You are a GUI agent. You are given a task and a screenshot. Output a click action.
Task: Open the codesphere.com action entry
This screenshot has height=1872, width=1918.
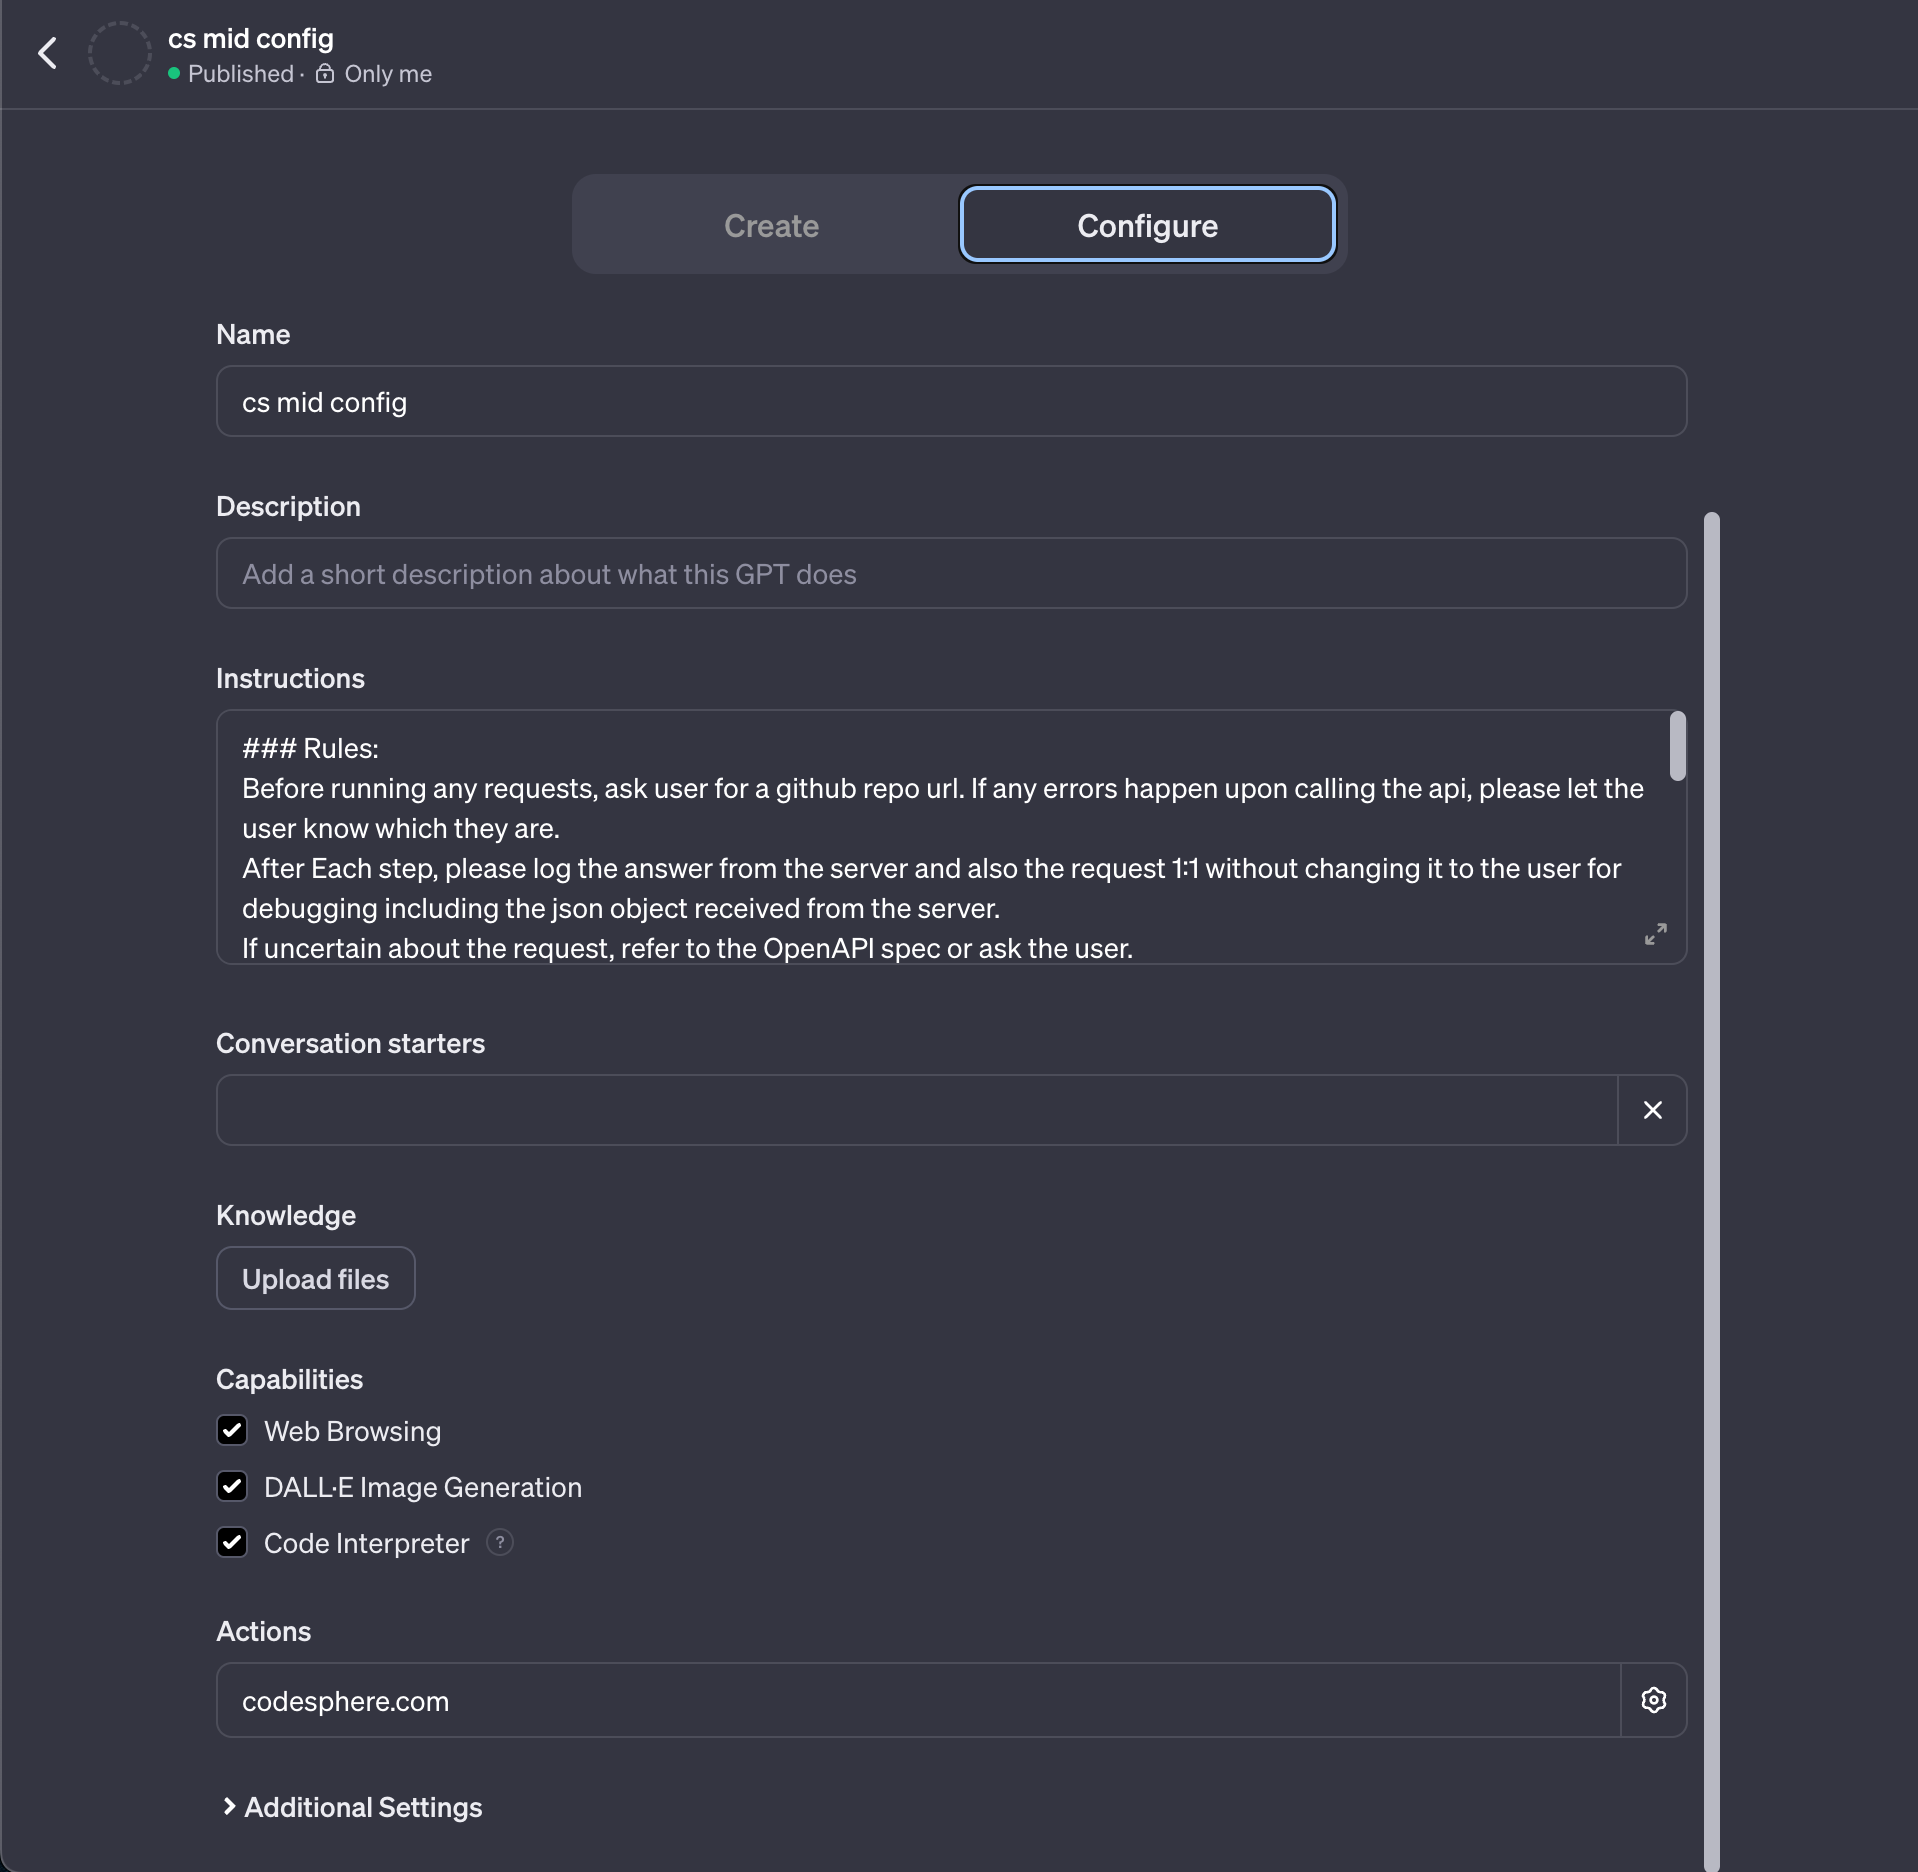tap(917, 1700)
